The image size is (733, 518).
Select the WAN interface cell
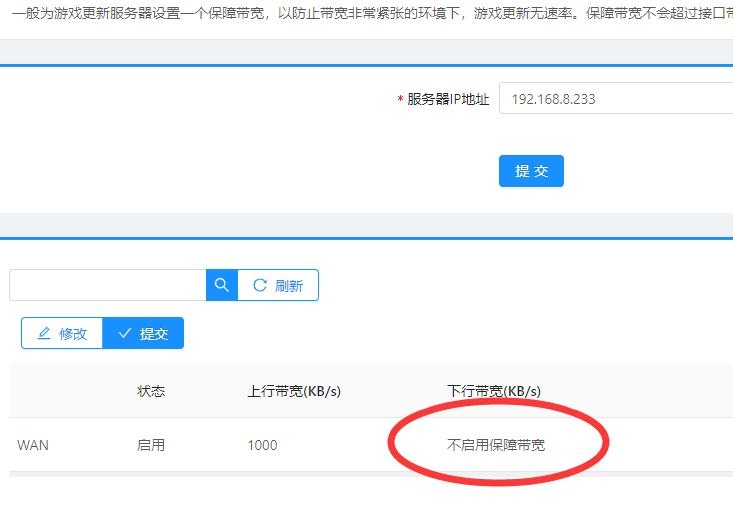tap(33, 445)
